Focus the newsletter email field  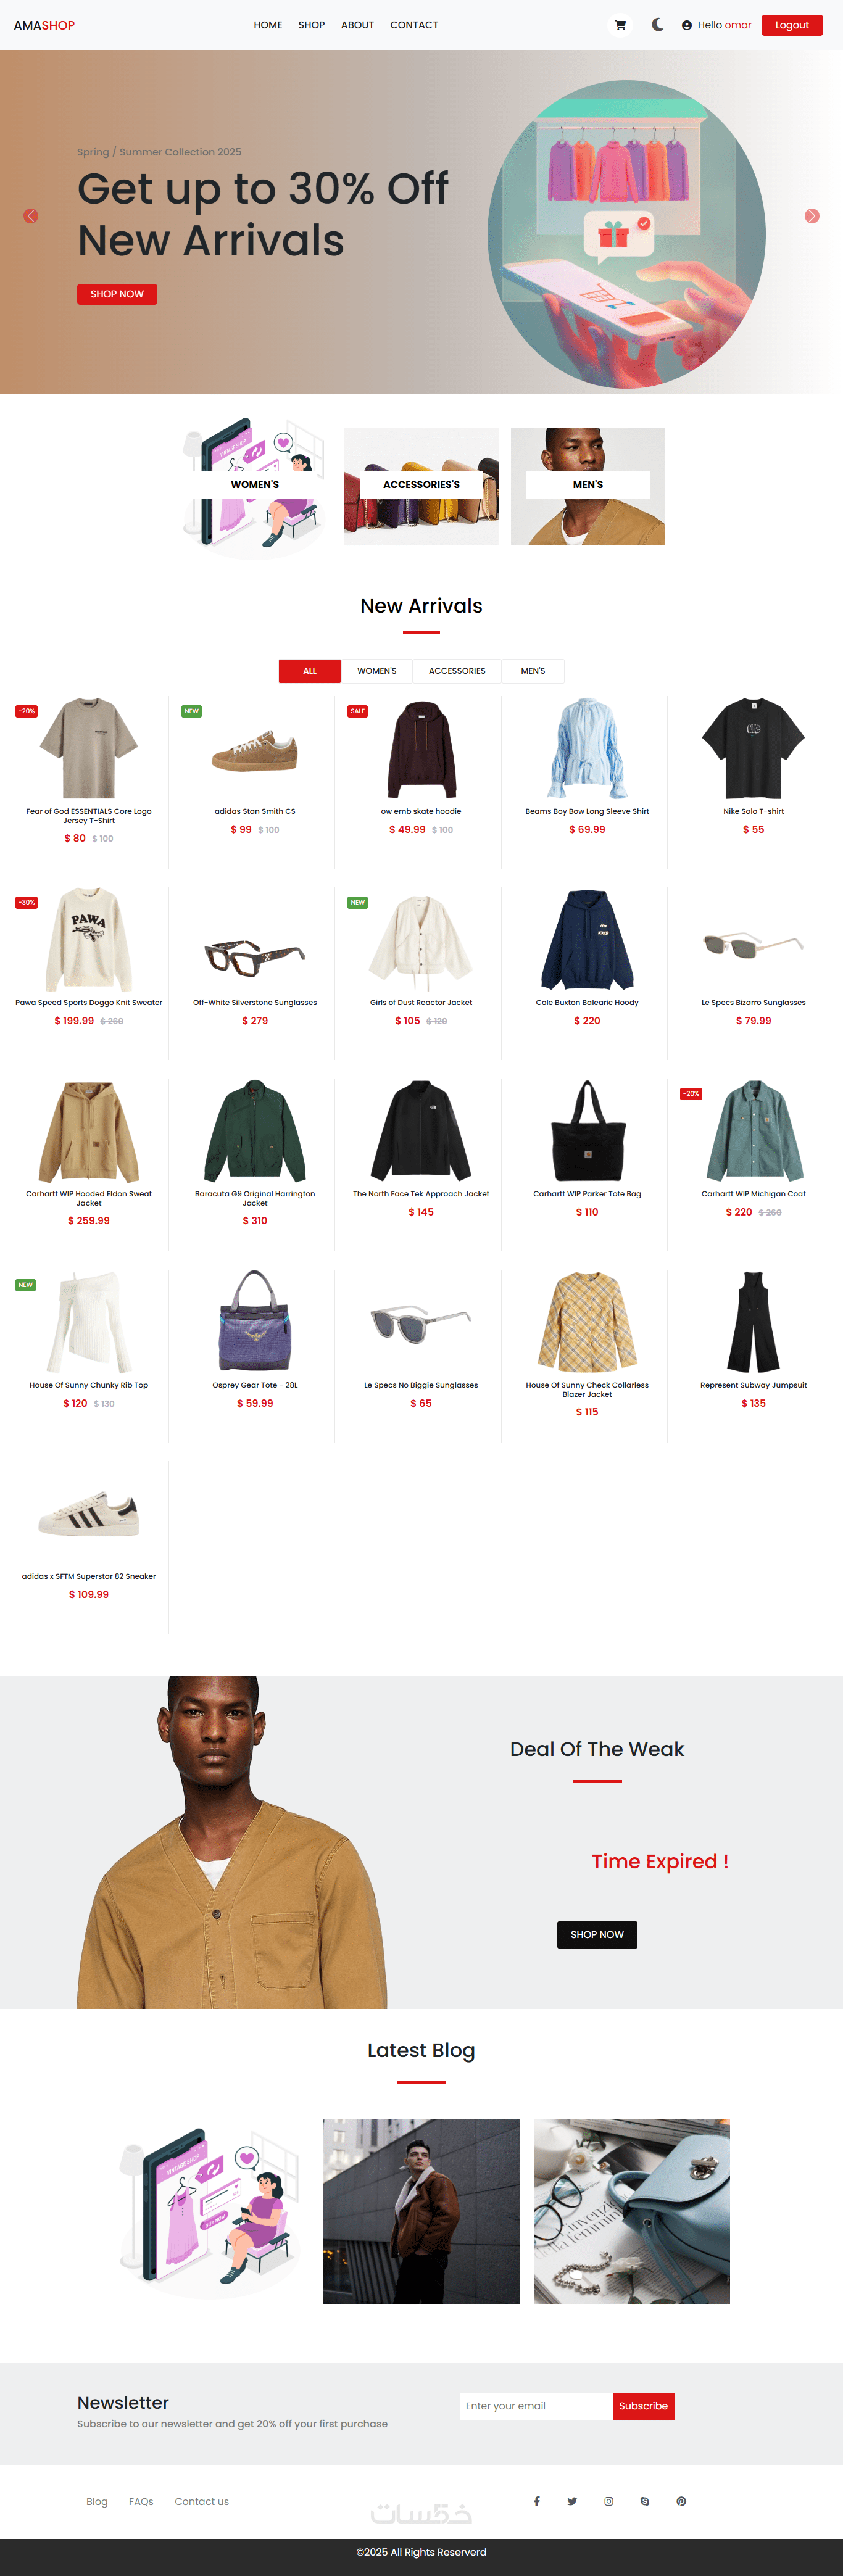click(x=536, y=2406)
